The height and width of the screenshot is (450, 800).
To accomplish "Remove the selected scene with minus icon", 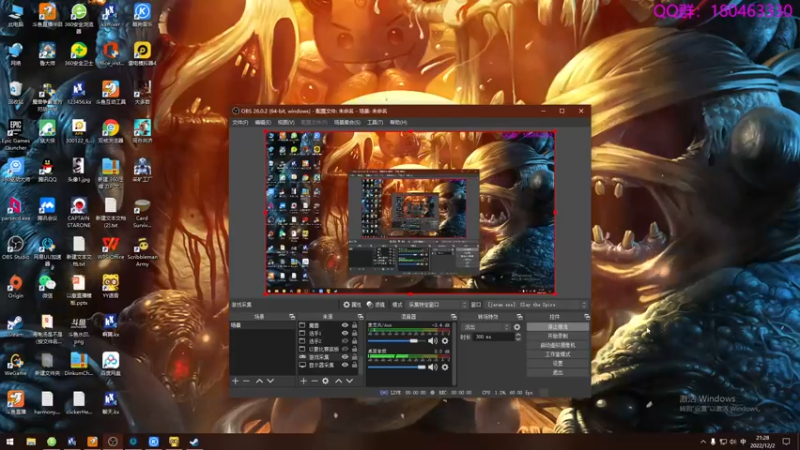I will 246,381.
